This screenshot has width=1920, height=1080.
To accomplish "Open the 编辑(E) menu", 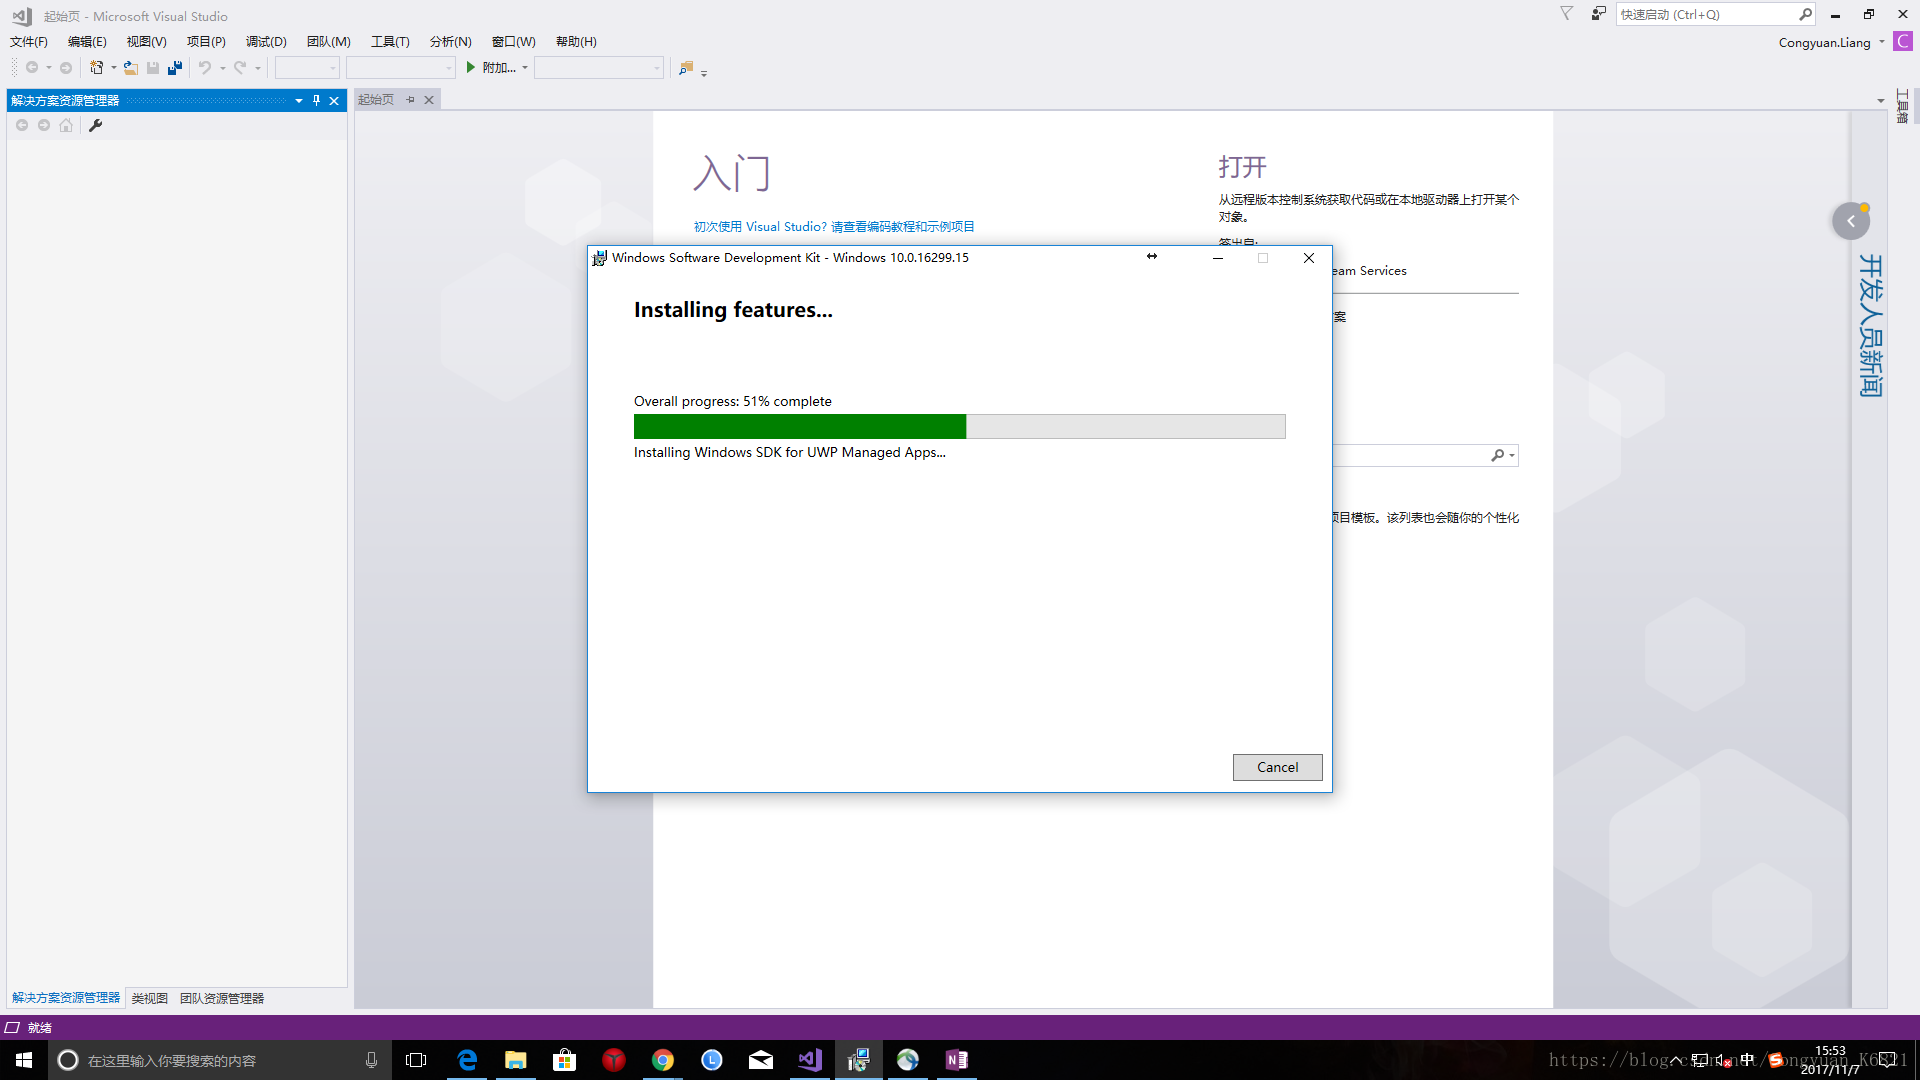I will point(87,41).
